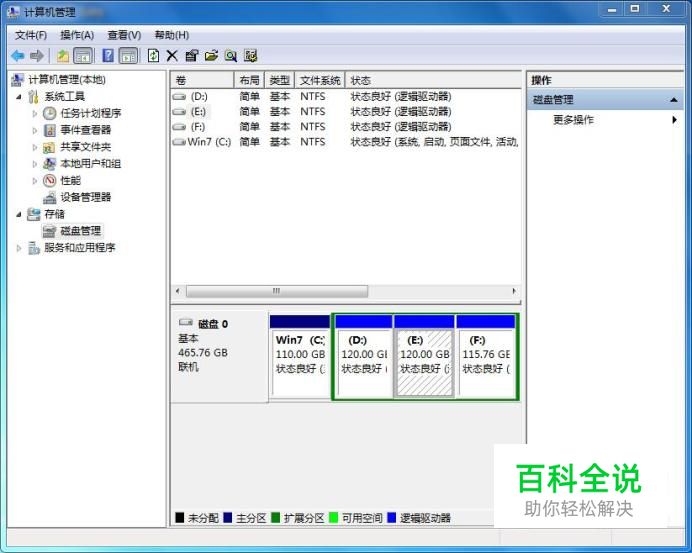
Task: Click the blue Help question-mark icon
Action: click(x=108, y=56)
